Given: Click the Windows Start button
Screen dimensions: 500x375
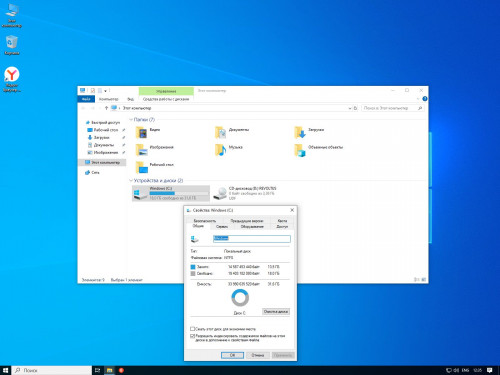Looking at the screenshot, I should (x=5, y=370).
